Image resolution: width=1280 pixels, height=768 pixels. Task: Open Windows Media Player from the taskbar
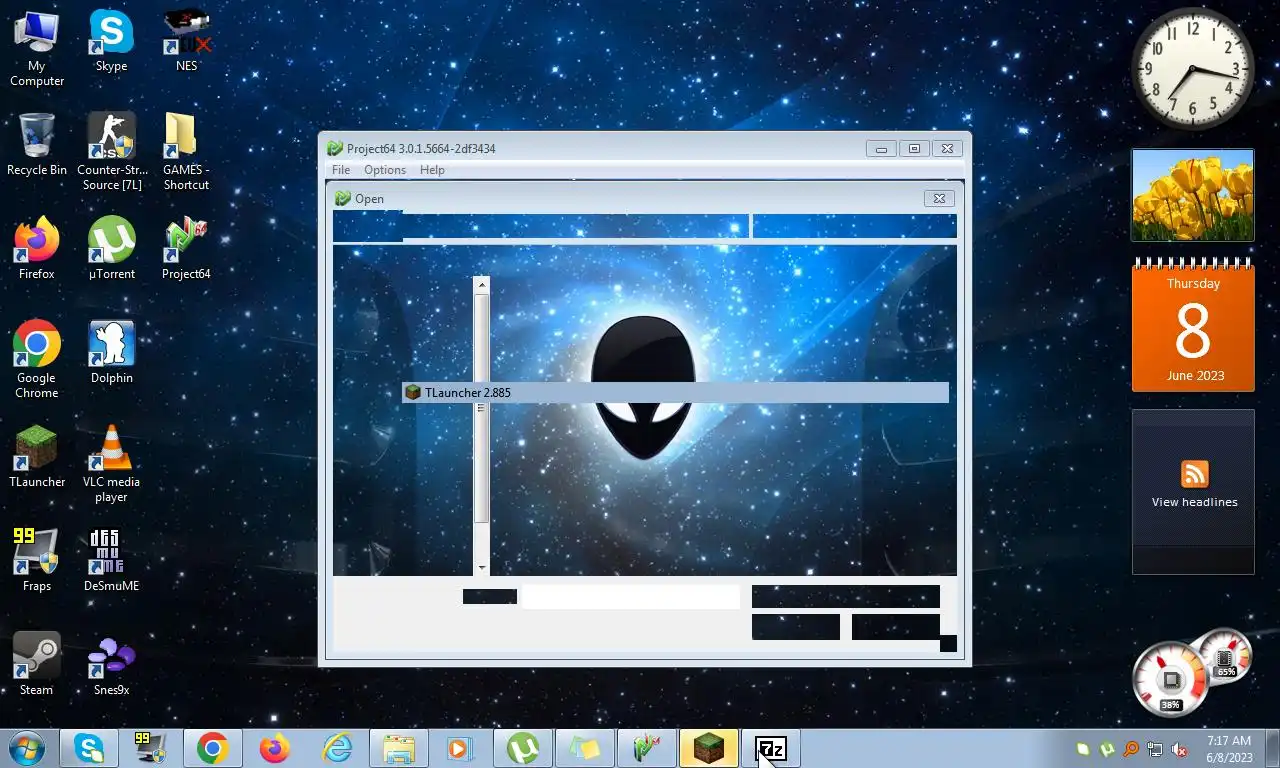point(461,748)
